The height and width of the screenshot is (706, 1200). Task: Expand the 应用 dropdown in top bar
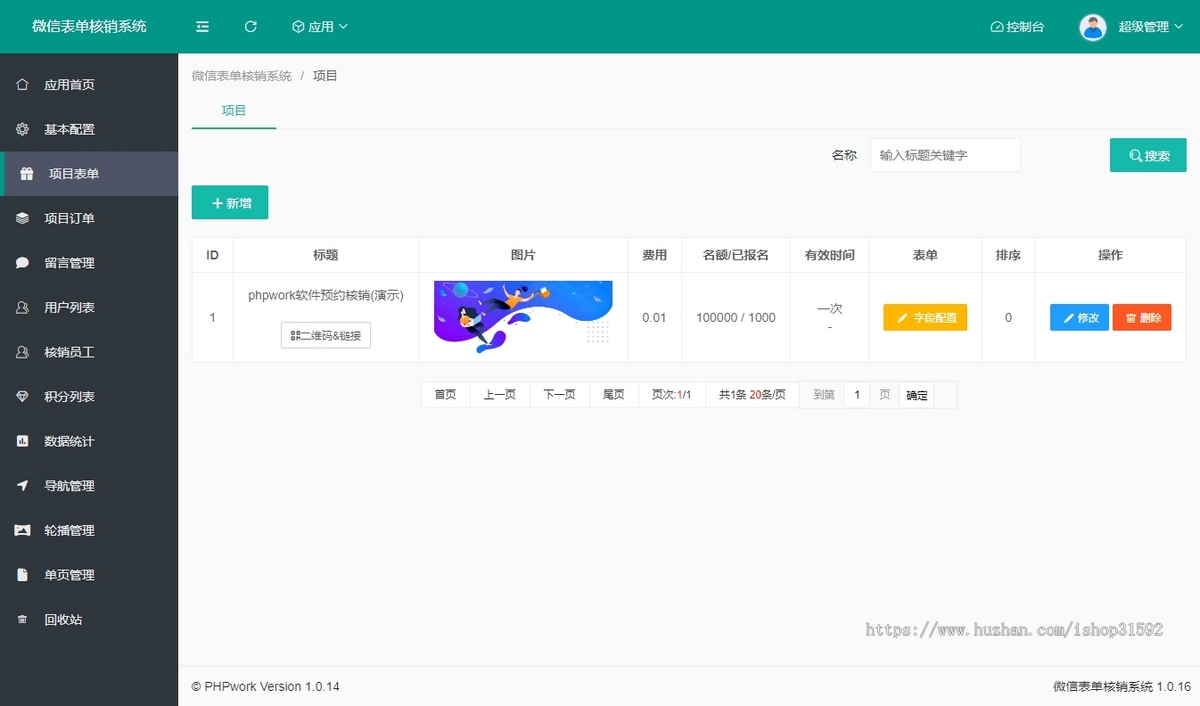(x=320, y=27)
